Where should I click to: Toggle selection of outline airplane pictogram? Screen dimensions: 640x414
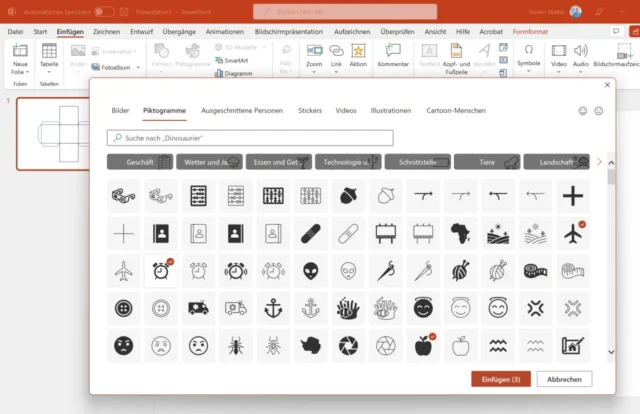(x=123, y=271)
